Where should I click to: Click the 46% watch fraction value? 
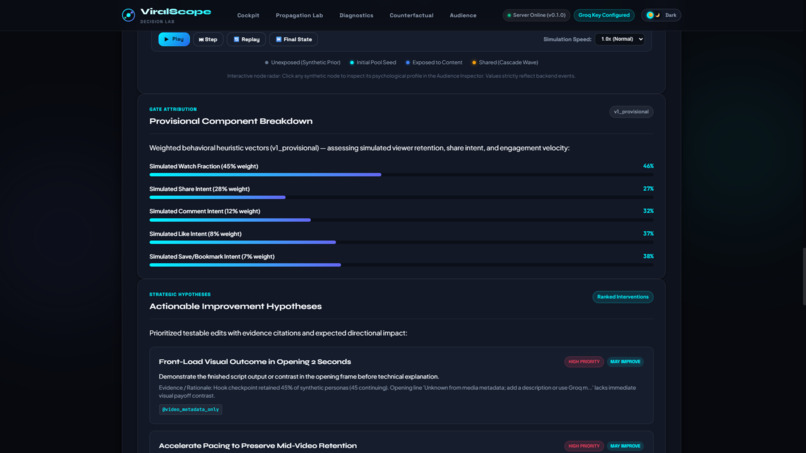coord(648,166)
